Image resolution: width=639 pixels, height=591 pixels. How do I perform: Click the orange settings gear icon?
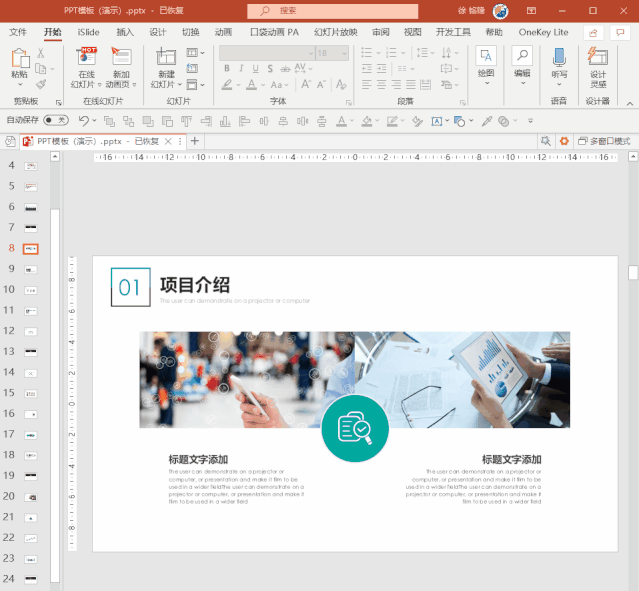click(564, 141)
